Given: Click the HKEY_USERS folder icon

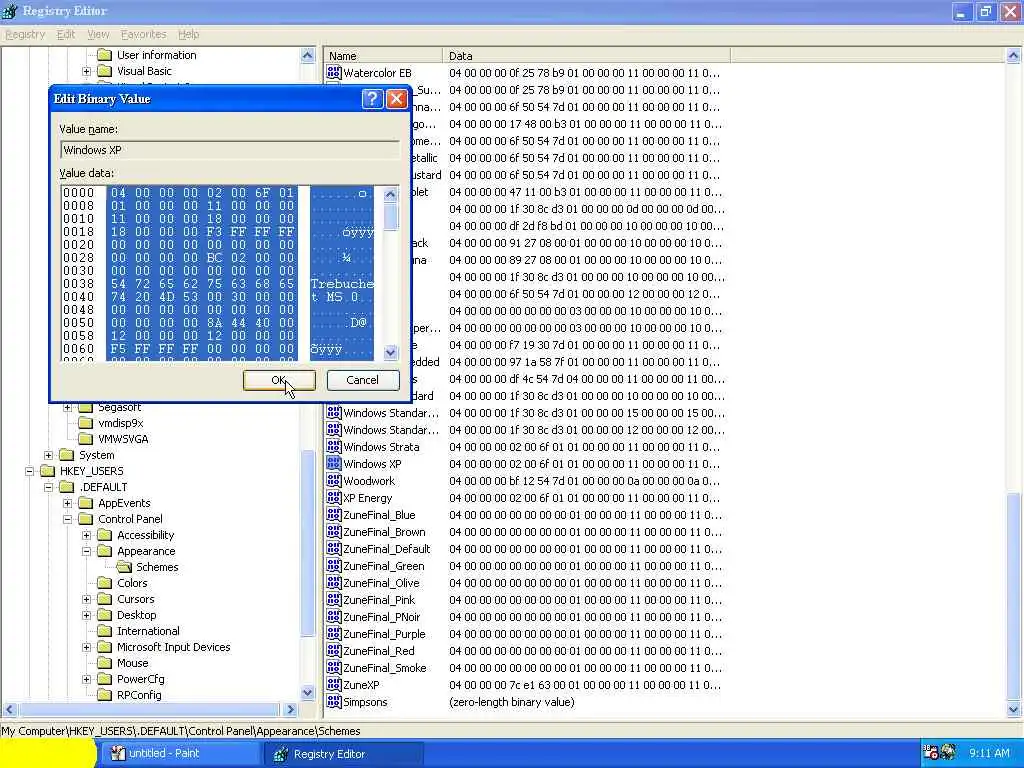Looking at the screenshot, I should coord(48,471).
